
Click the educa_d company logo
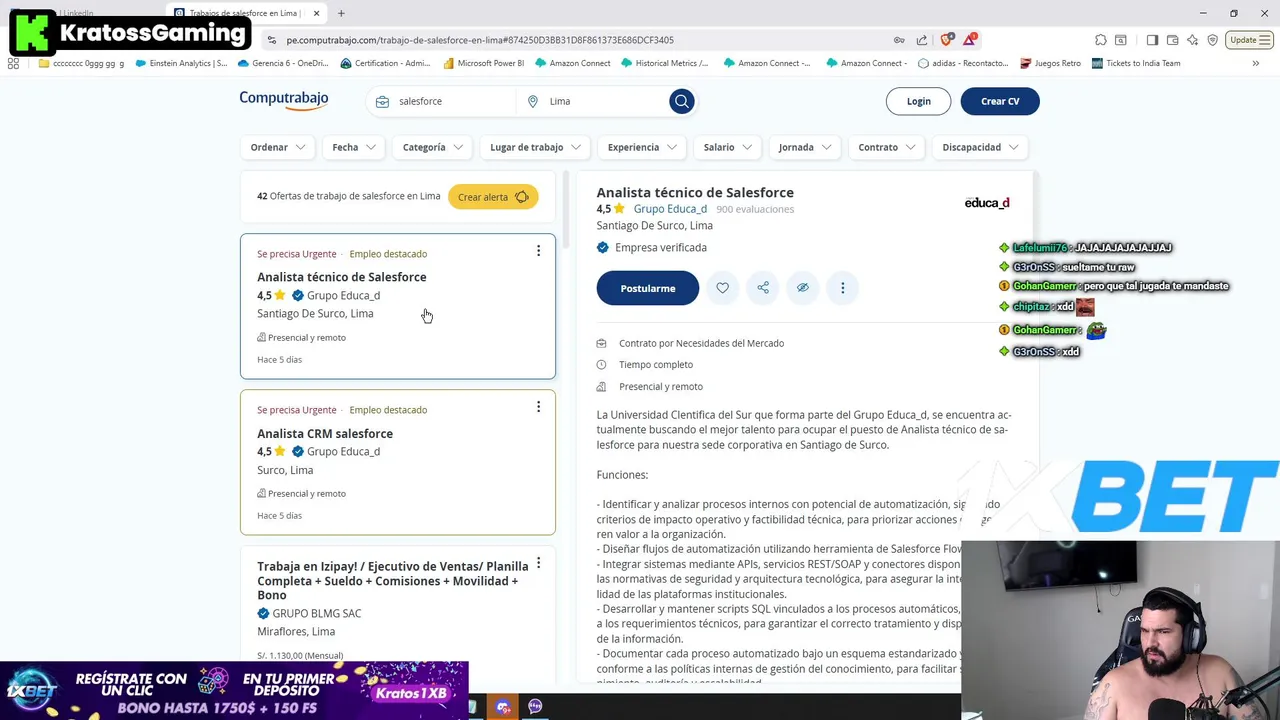tap(987, 203)
